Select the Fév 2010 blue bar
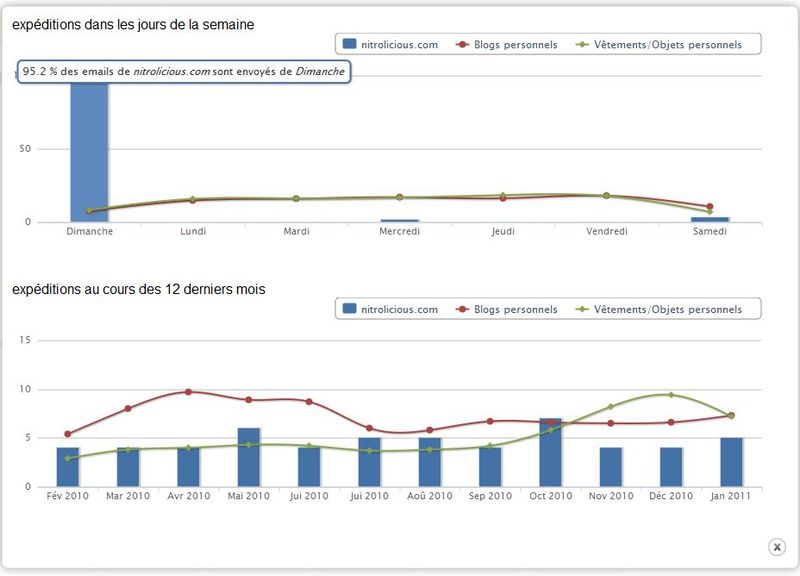Image resolution: width=800 pixels, height=576 pixels. (x=67, y=467)
